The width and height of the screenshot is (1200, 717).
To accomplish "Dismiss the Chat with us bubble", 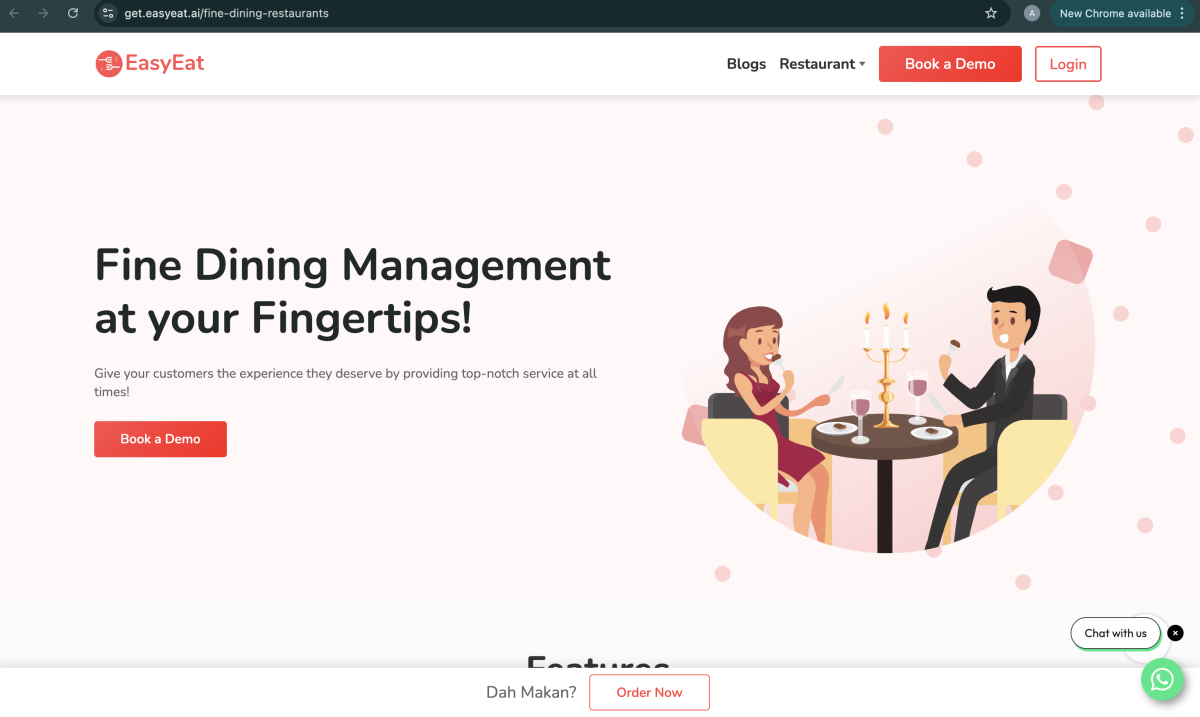I will (x=1176, y=633).
